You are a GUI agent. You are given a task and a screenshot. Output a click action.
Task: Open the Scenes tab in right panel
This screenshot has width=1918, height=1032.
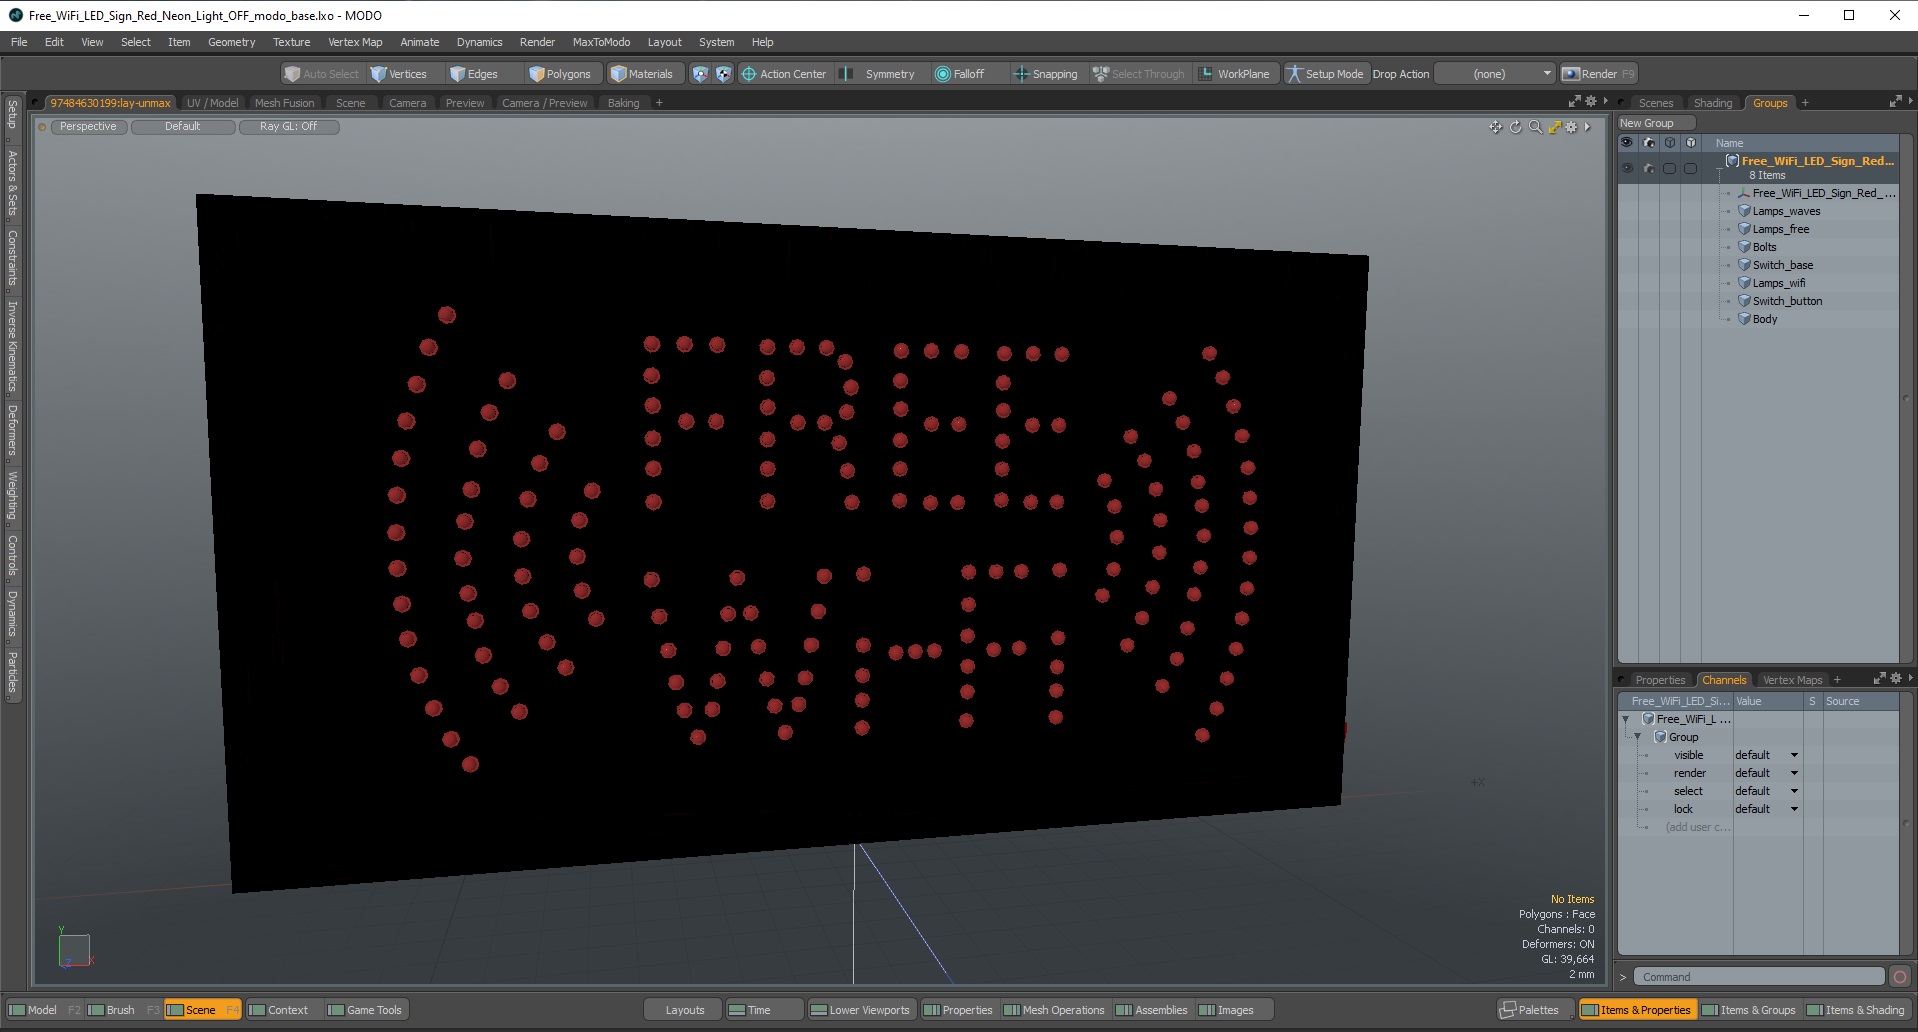click(x=1655, y=103)
